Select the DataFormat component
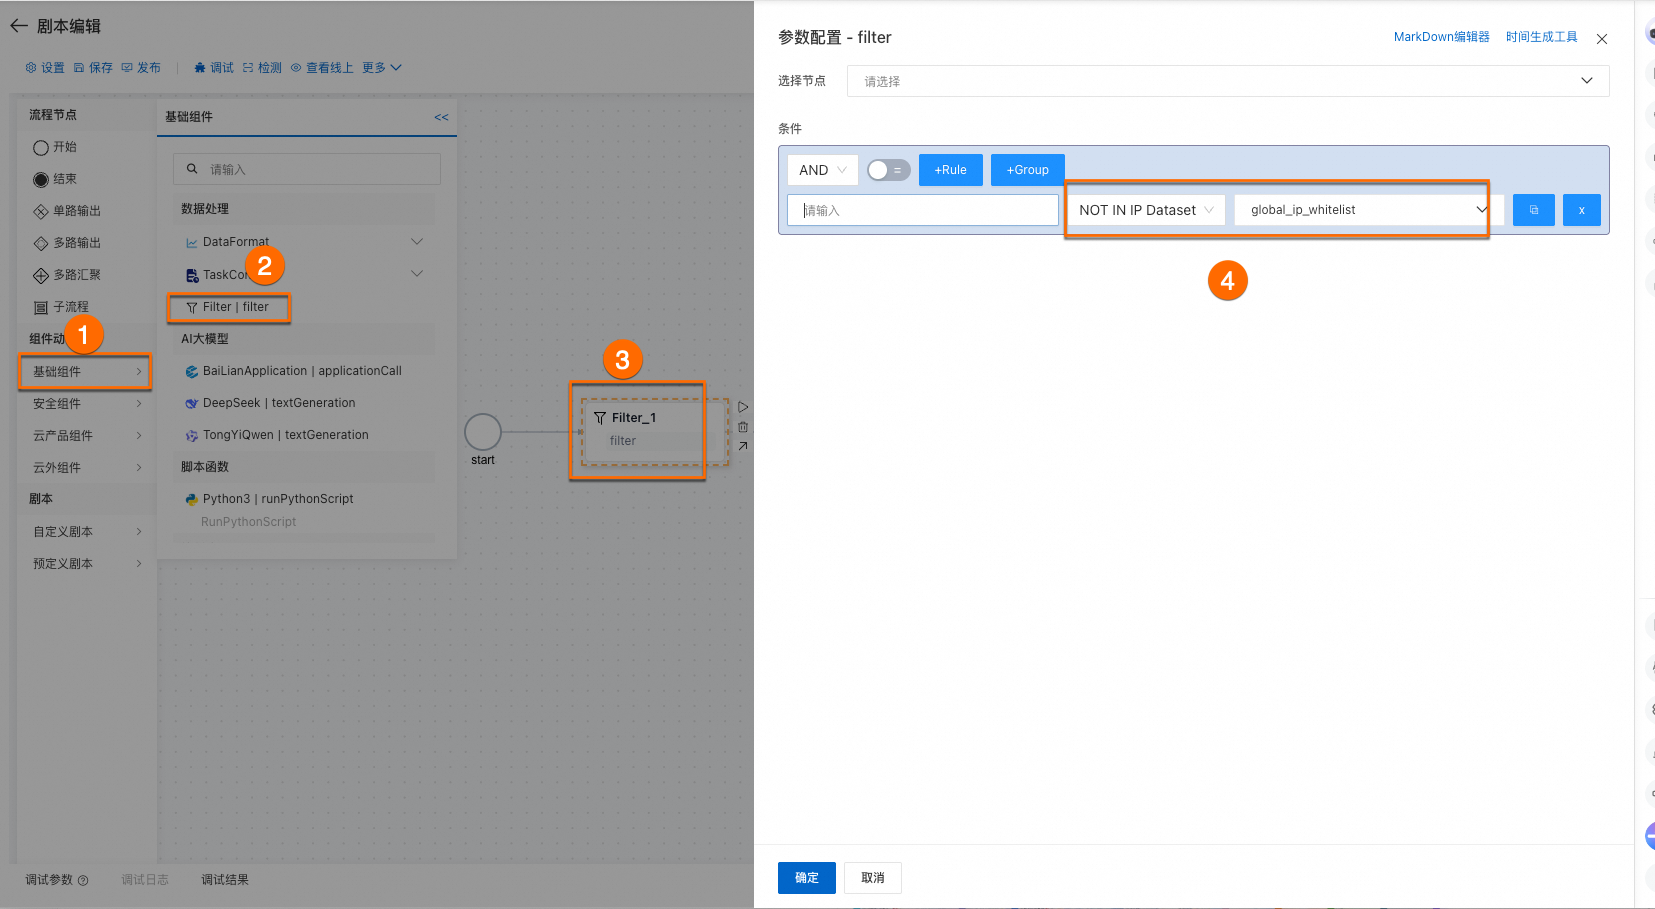1655x909 pixels. tap(227, 242)
